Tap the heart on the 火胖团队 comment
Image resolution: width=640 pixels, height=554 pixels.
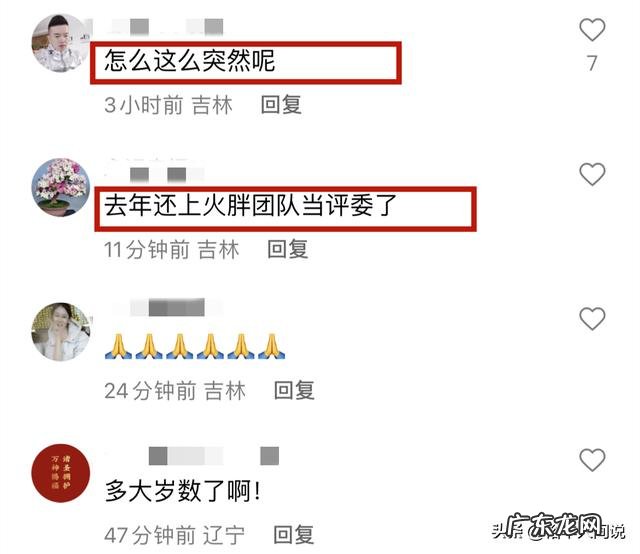tap(592, 174)
